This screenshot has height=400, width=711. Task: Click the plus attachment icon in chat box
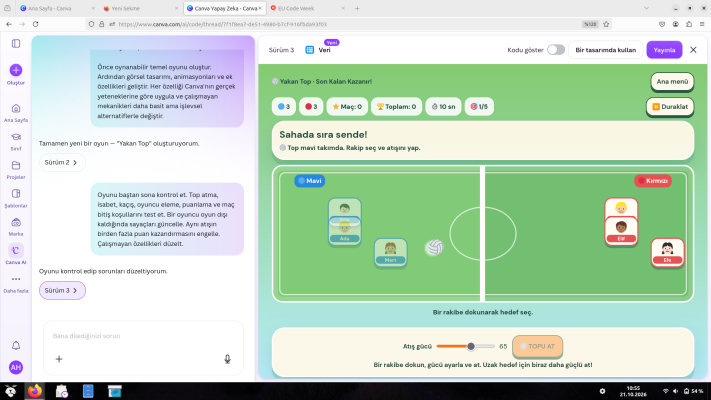tap(59, 359)
